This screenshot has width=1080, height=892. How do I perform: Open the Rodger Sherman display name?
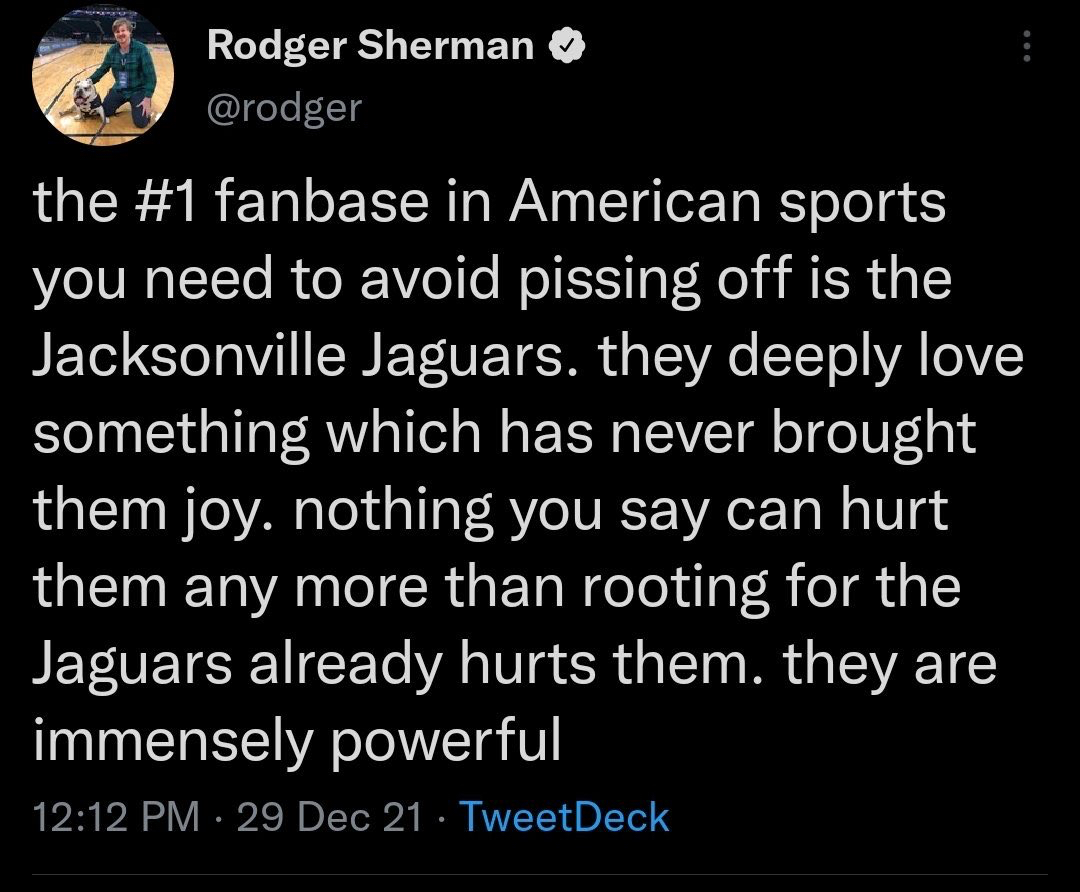coord(370,45)
